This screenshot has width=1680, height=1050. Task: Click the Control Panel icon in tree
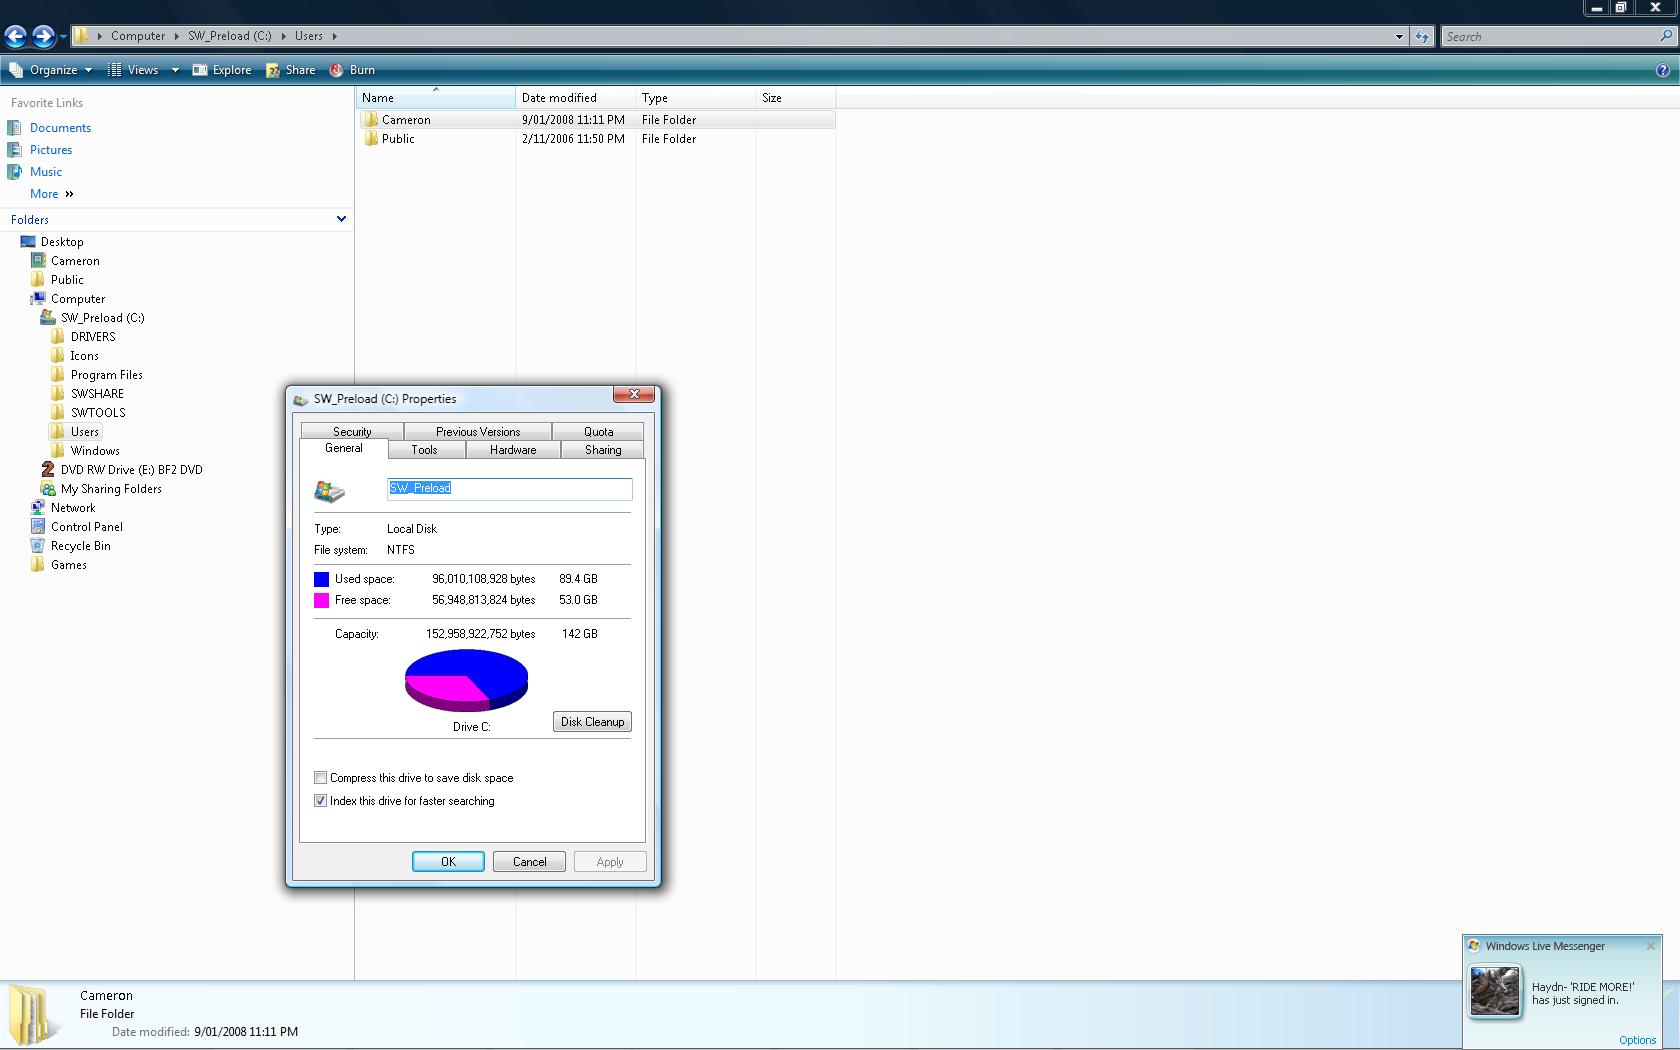click(x=38, y=527)
